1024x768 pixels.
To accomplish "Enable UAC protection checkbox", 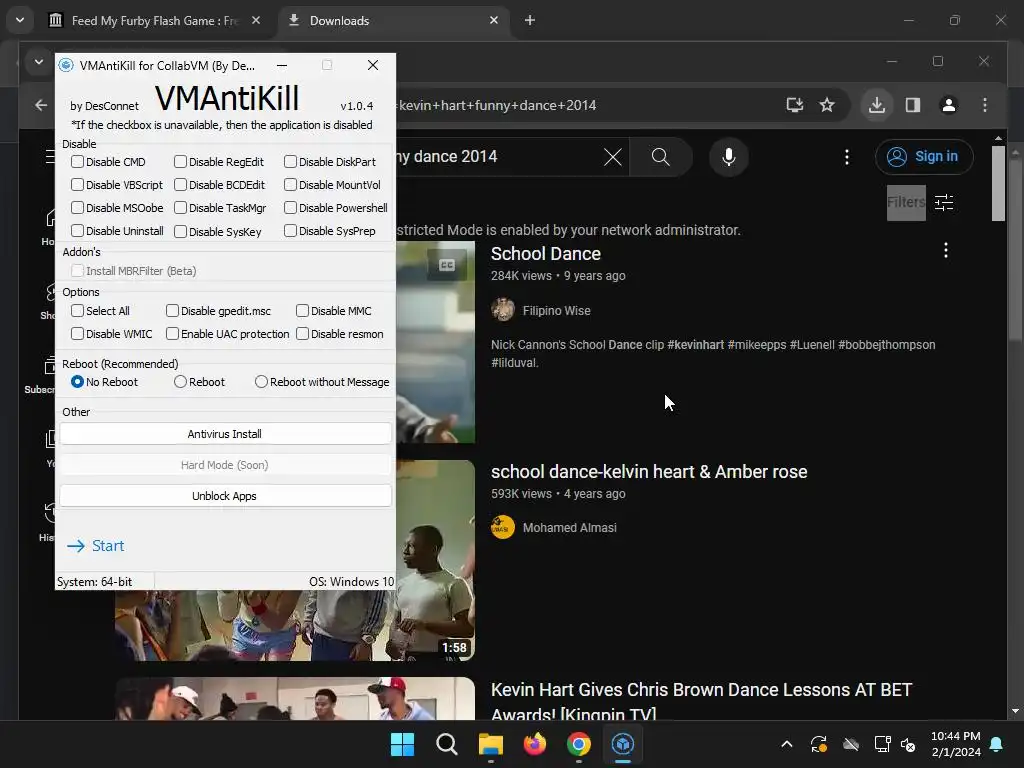I will click(172, 334).
